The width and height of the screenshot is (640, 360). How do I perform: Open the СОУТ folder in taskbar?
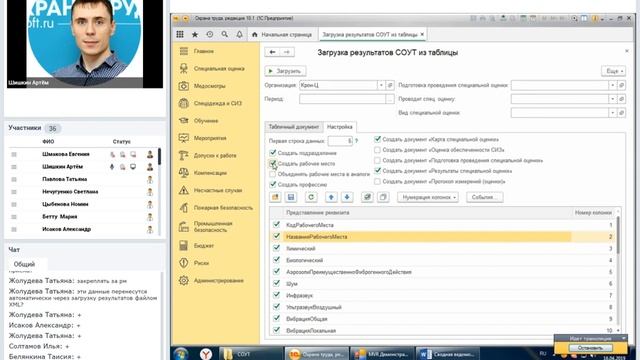(251, 354)
